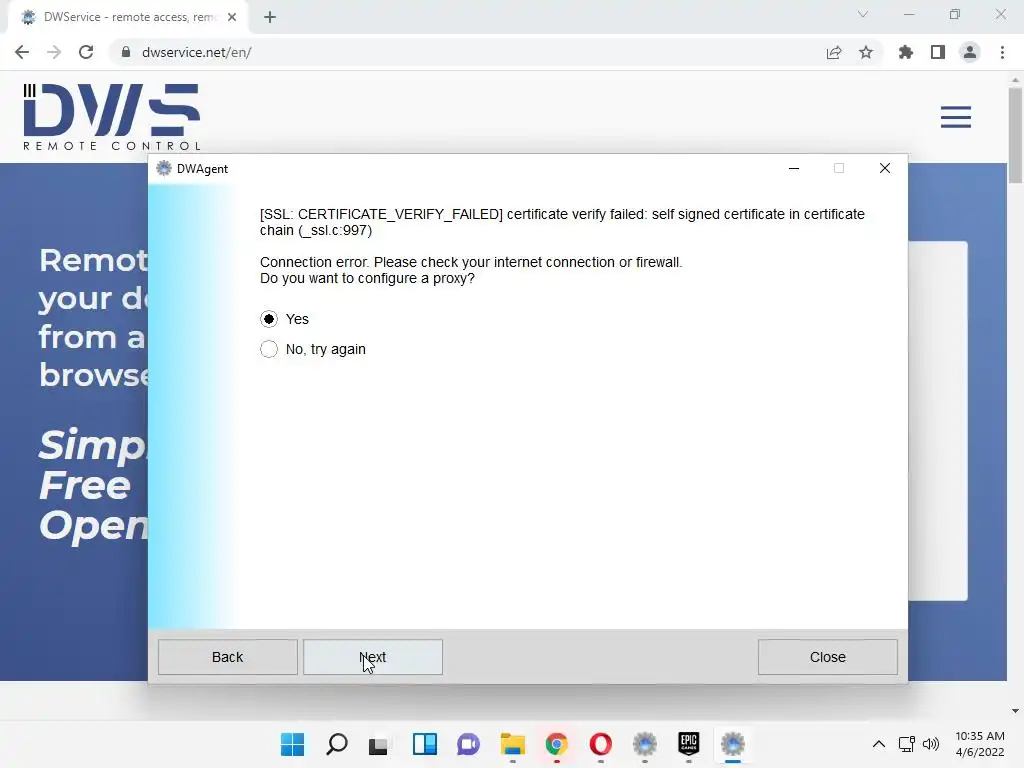This screenshot has width=1024, height=768.
Task: Click the active DWAgent taskbar icon
Action: [733, 744]
